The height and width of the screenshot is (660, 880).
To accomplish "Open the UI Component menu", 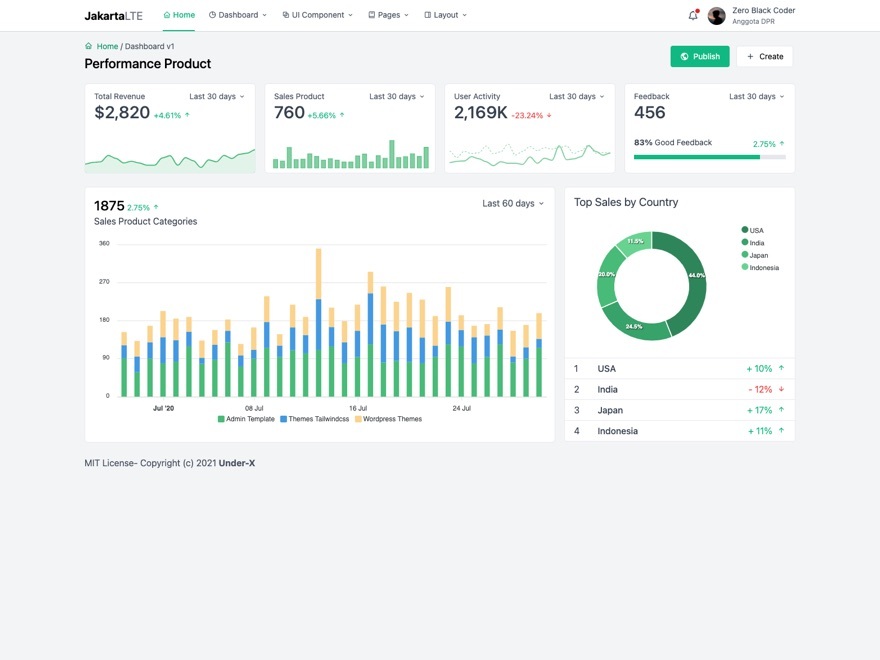I will click(x=318, y=15).
